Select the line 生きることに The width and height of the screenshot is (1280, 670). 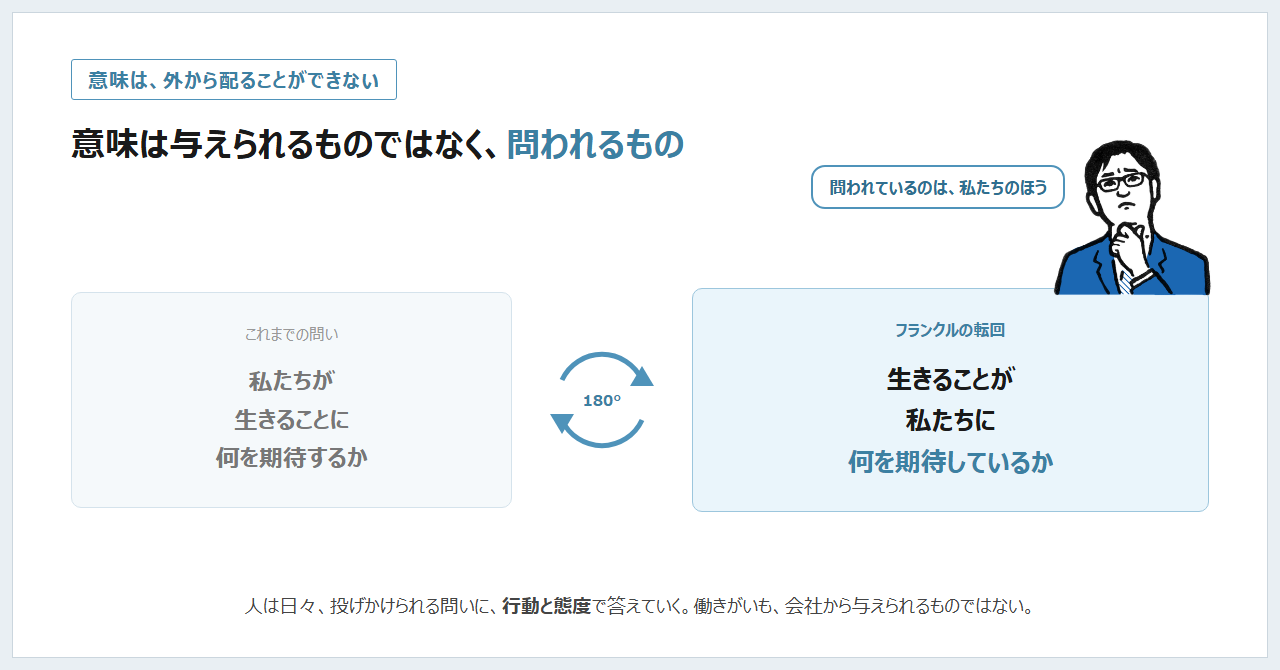[291, 419]
